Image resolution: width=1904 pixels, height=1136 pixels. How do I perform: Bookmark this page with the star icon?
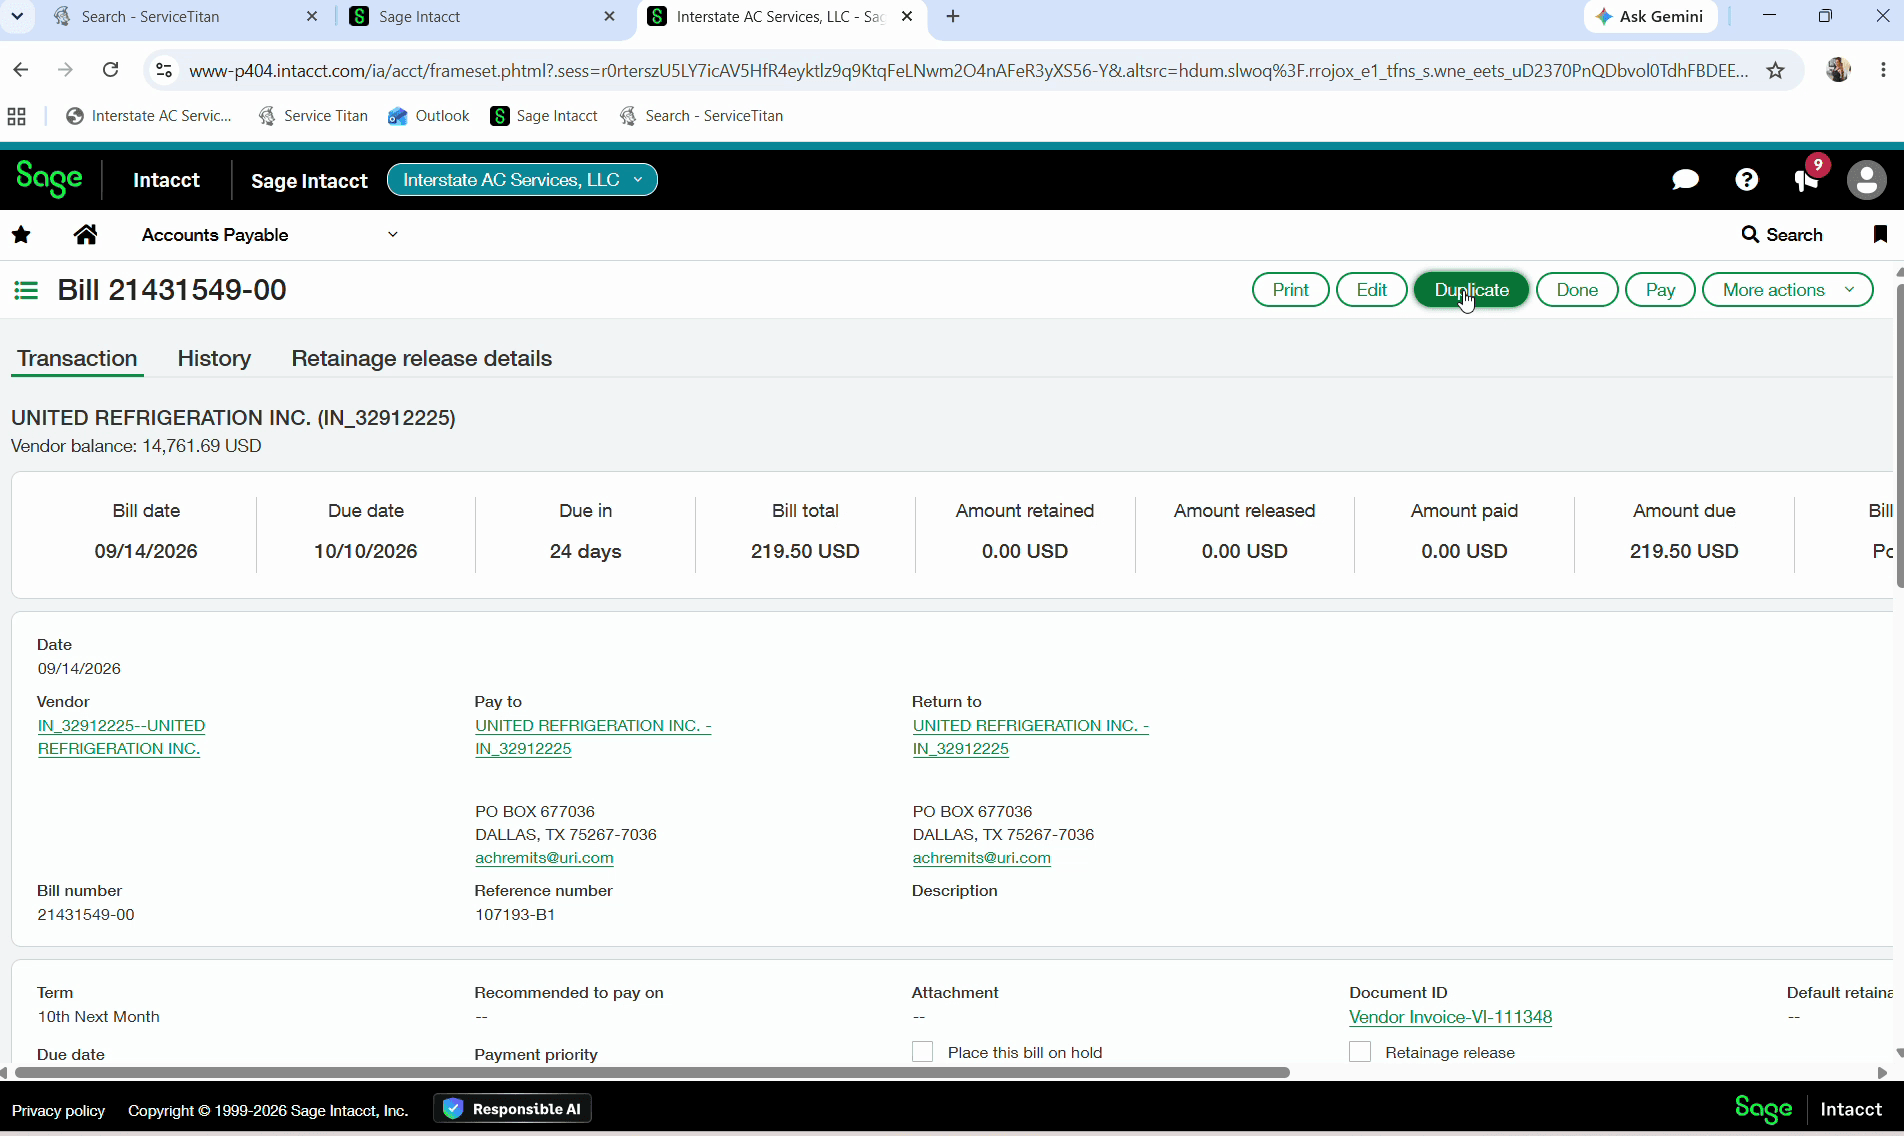(x=1775, y=70)
